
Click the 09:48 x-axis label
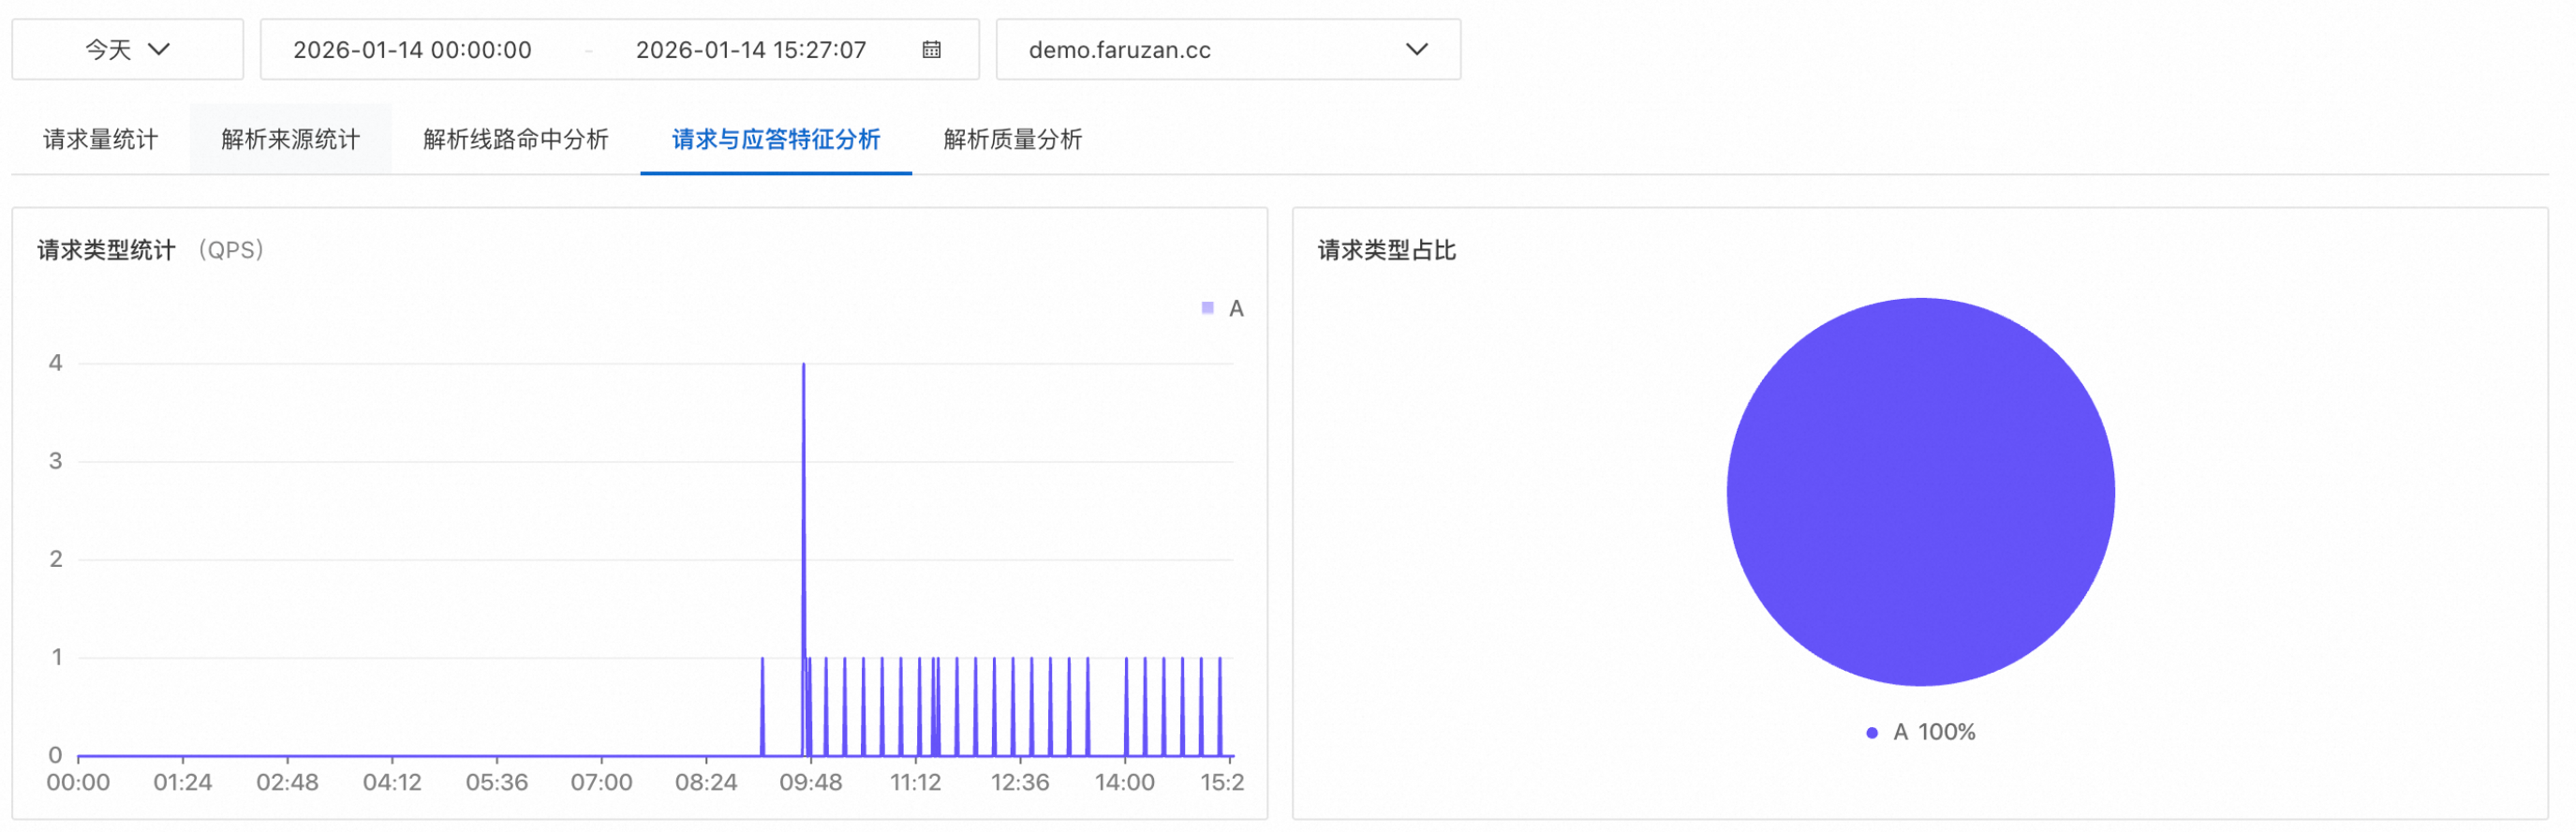pos(811,782)
